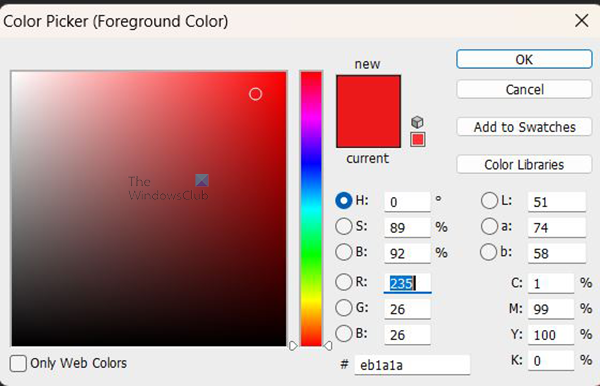
Task: Click the hex field showing eb1a1a
Action: coord(412,365)
